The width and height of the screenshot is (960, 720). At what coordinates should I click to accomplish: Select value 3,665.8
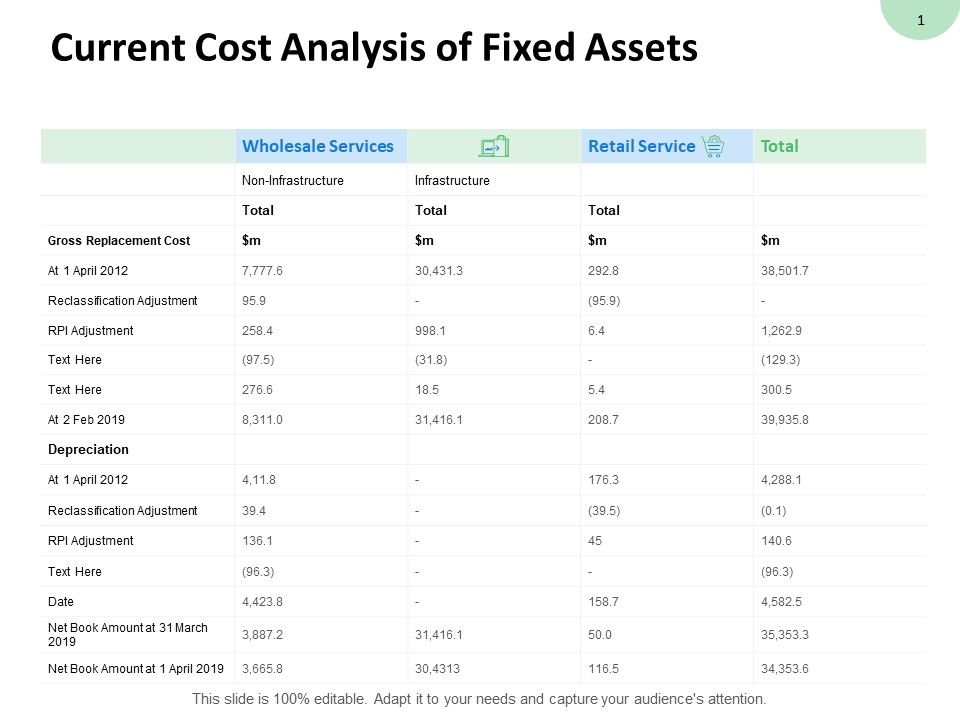(262, 669)
